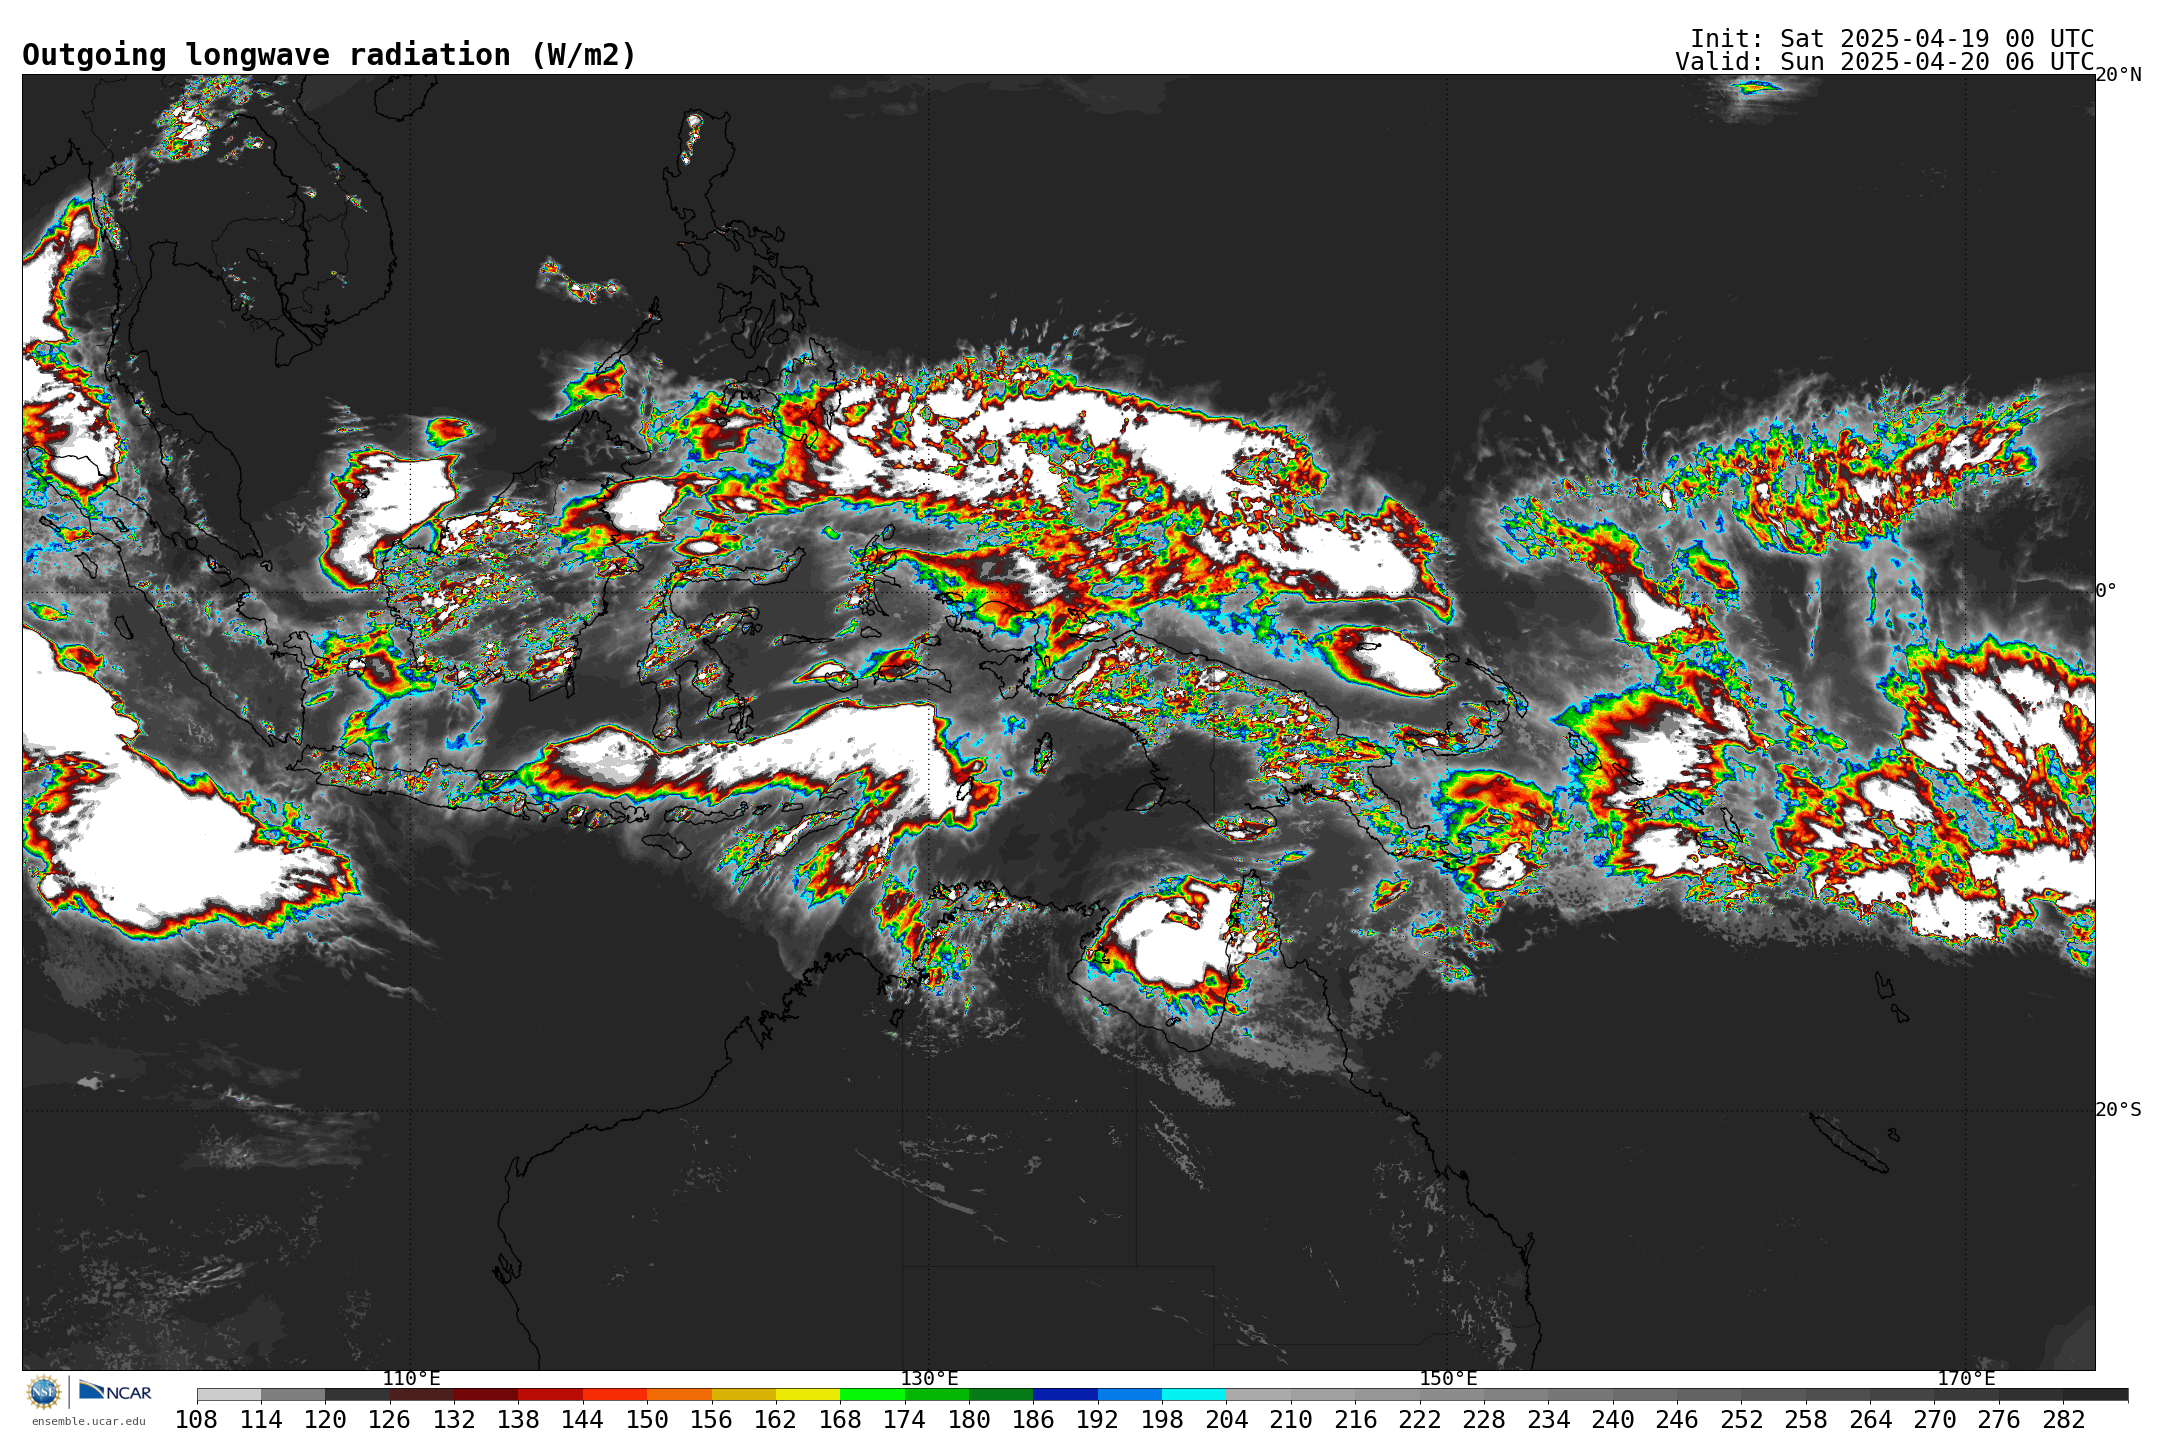Click the 150°E longitude label
The image size is (2160, 1433).
coord(1448,1379)
